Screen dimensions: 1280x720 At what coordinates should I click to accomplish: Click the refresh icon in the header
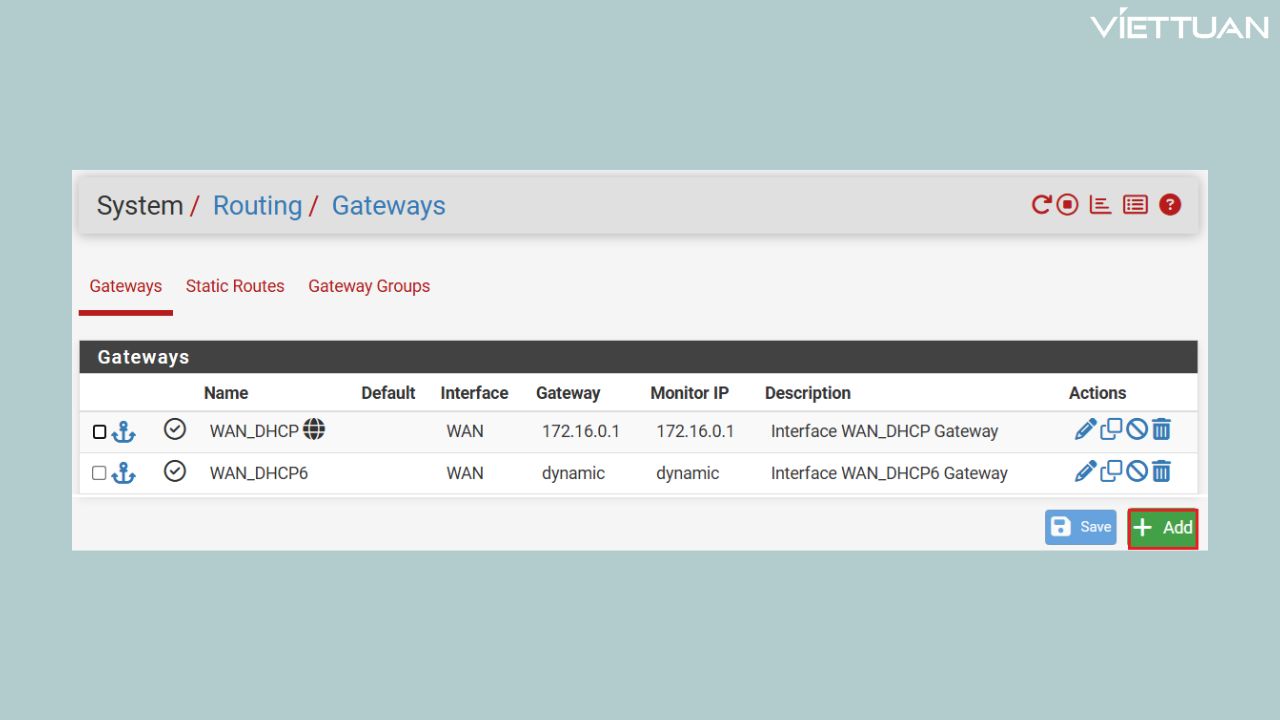(1040, 204)
